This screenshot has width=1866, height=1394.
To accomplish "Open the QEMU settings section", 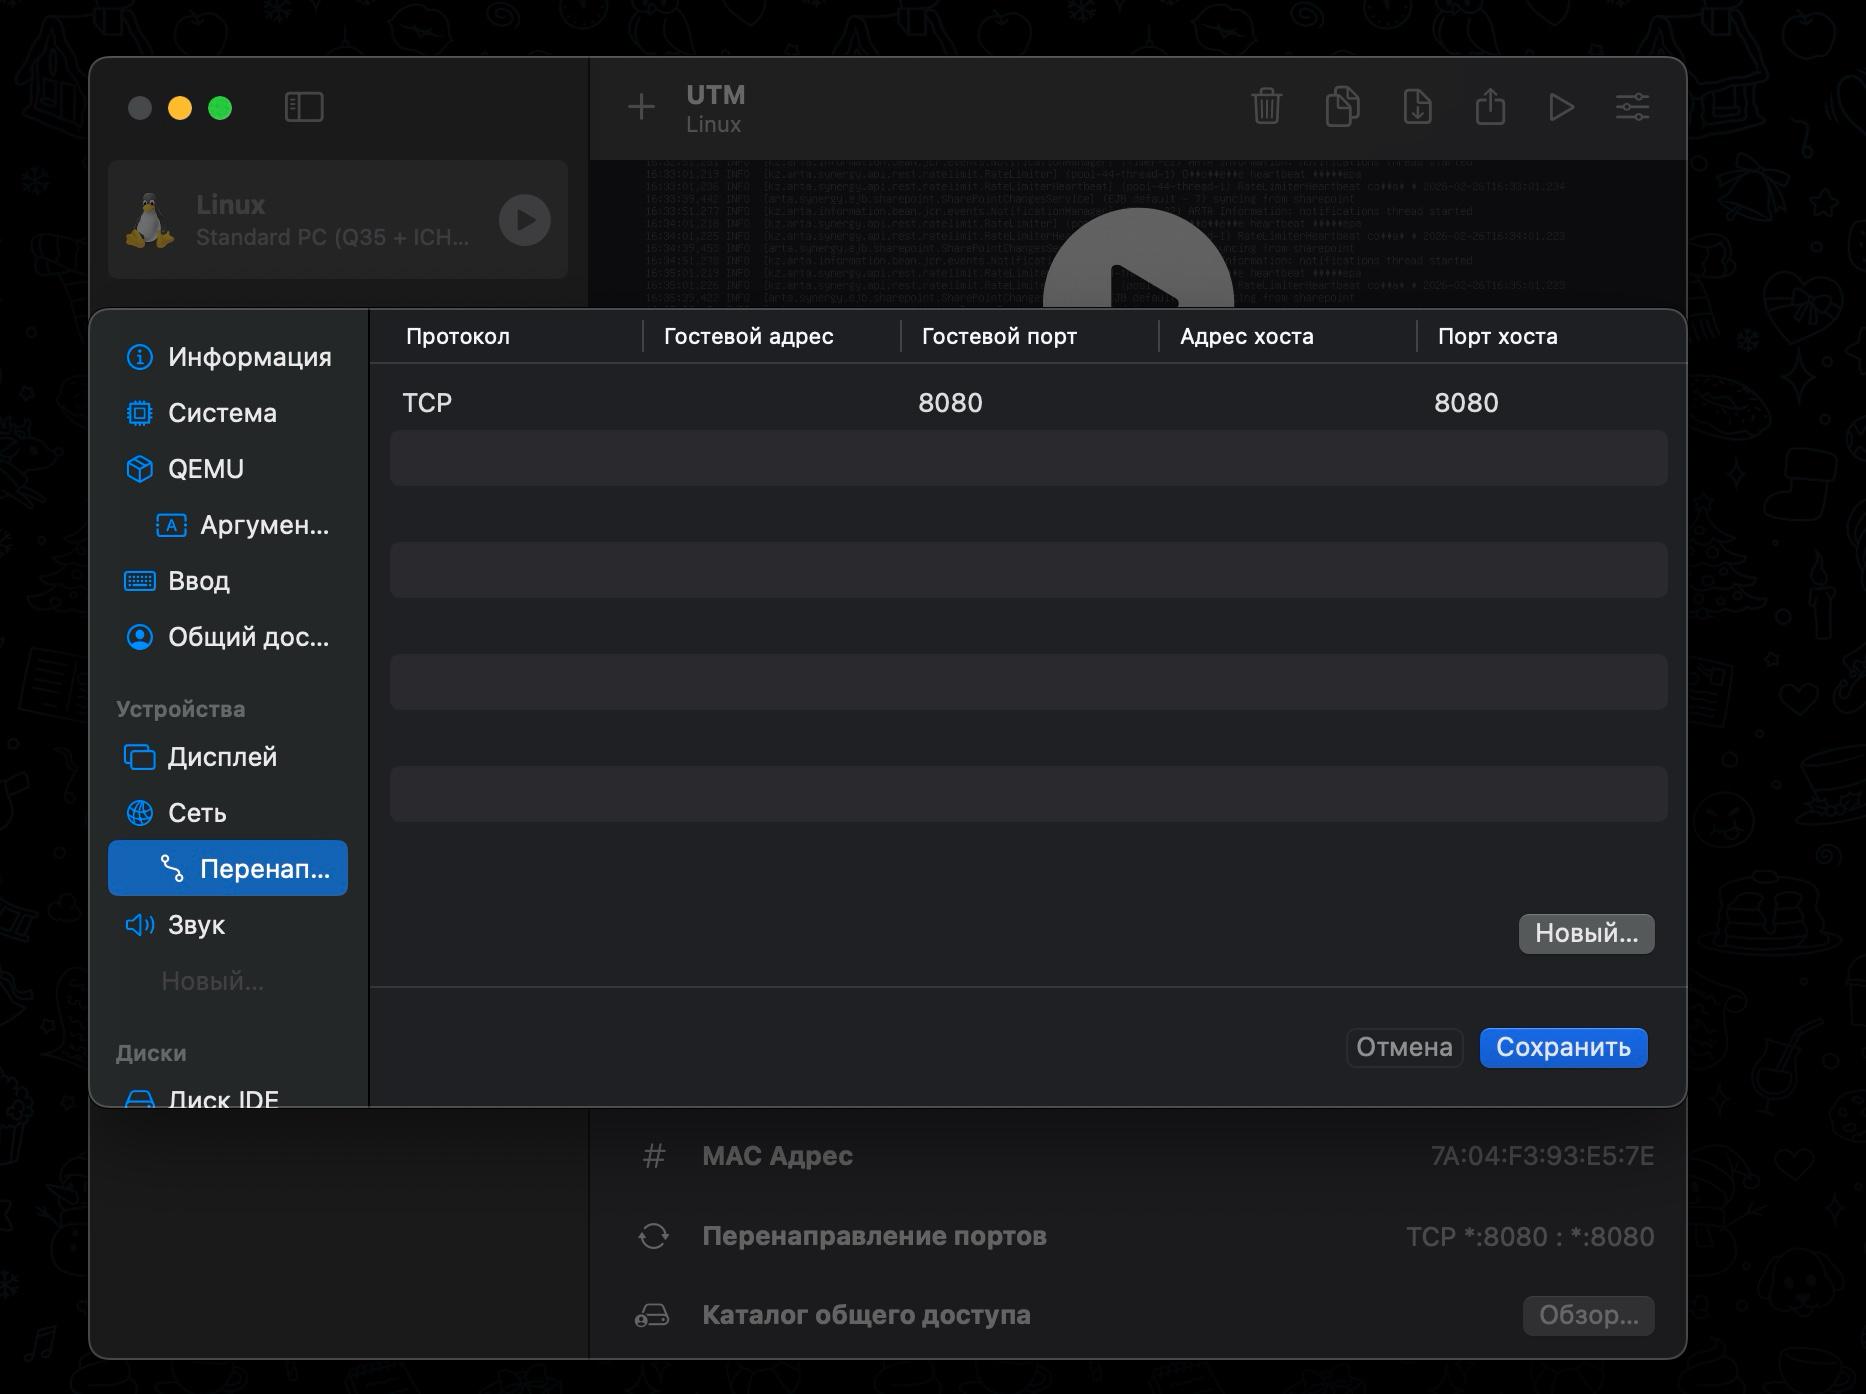I will tap(205, 469).
